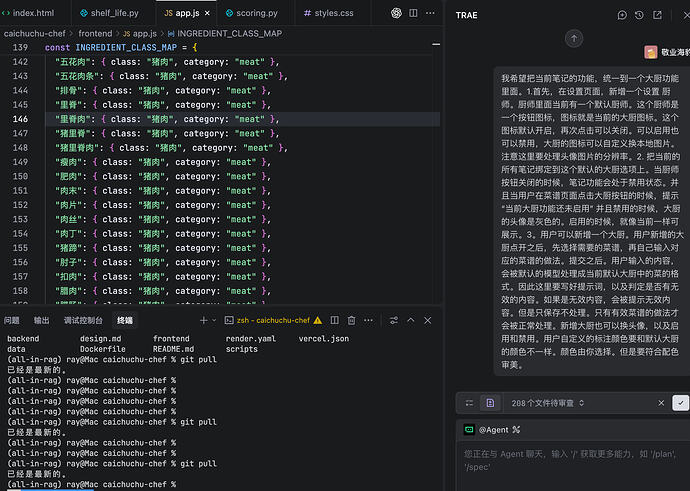The image size is (690, 491).
Task: Click the "五花肉条" key on line 143
Action: 78,76
